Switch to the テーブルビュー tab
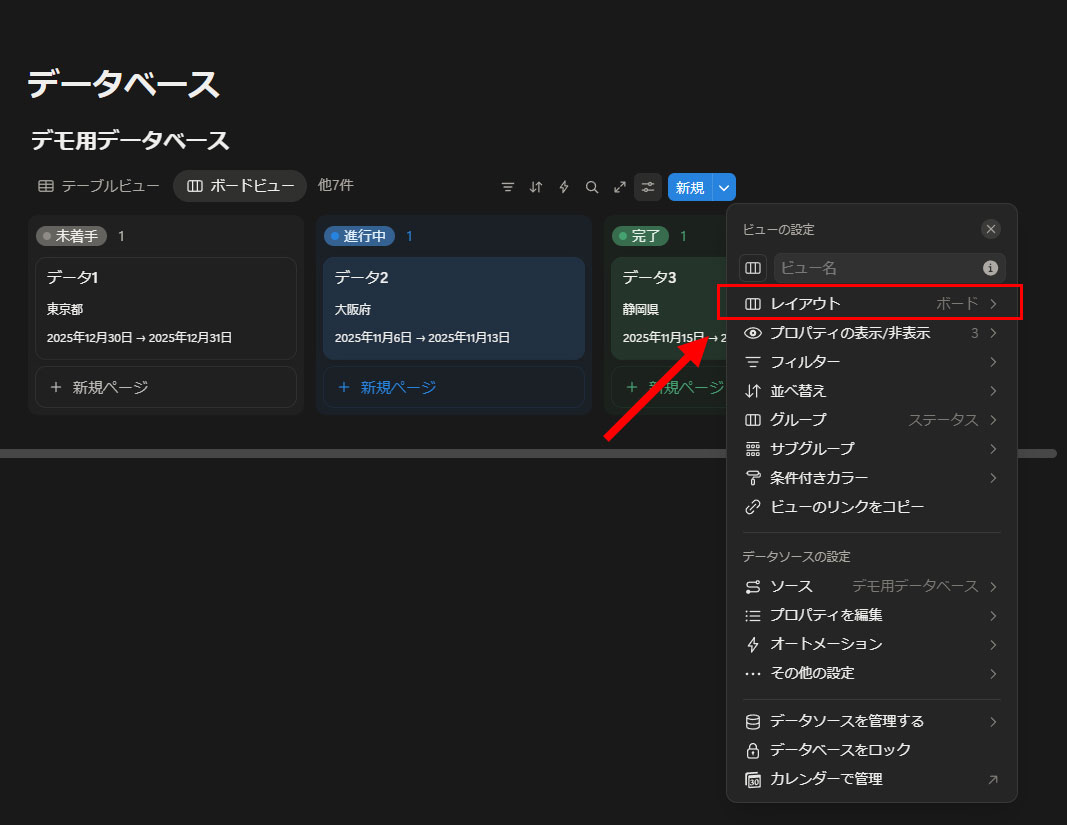 click(x=99, y=186)
